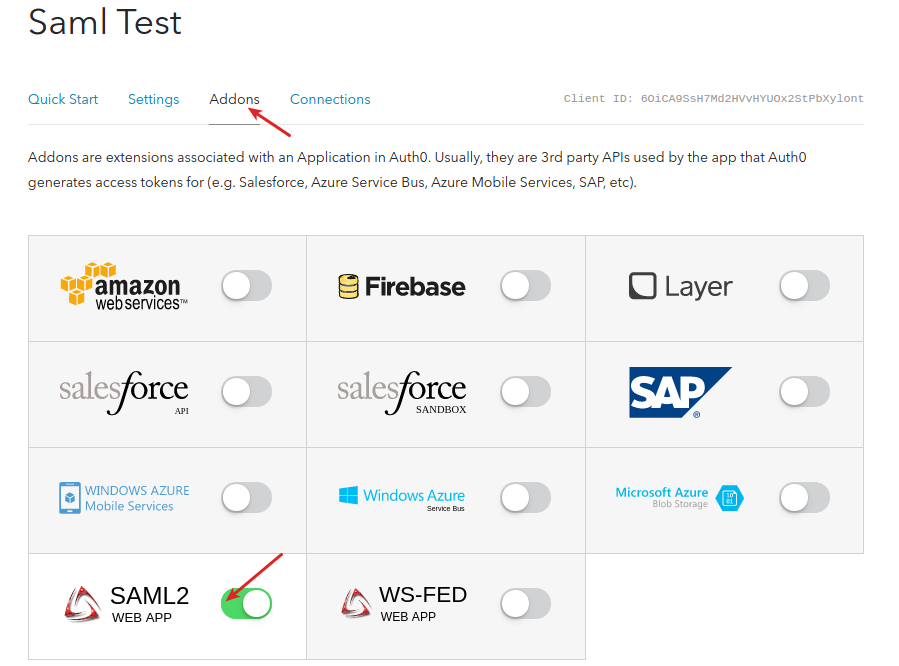The width and height of the screenshot is (899, 666).
Task: Click the Microsoft Azure Blob Storage logo
Action: 679,497
